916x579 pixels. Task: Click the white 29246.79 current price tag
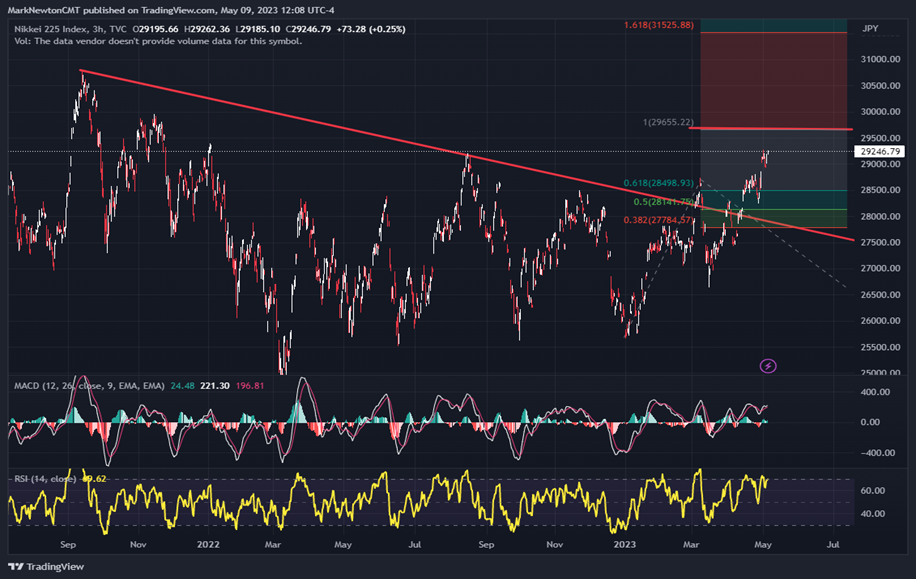(x=882, y=151)
